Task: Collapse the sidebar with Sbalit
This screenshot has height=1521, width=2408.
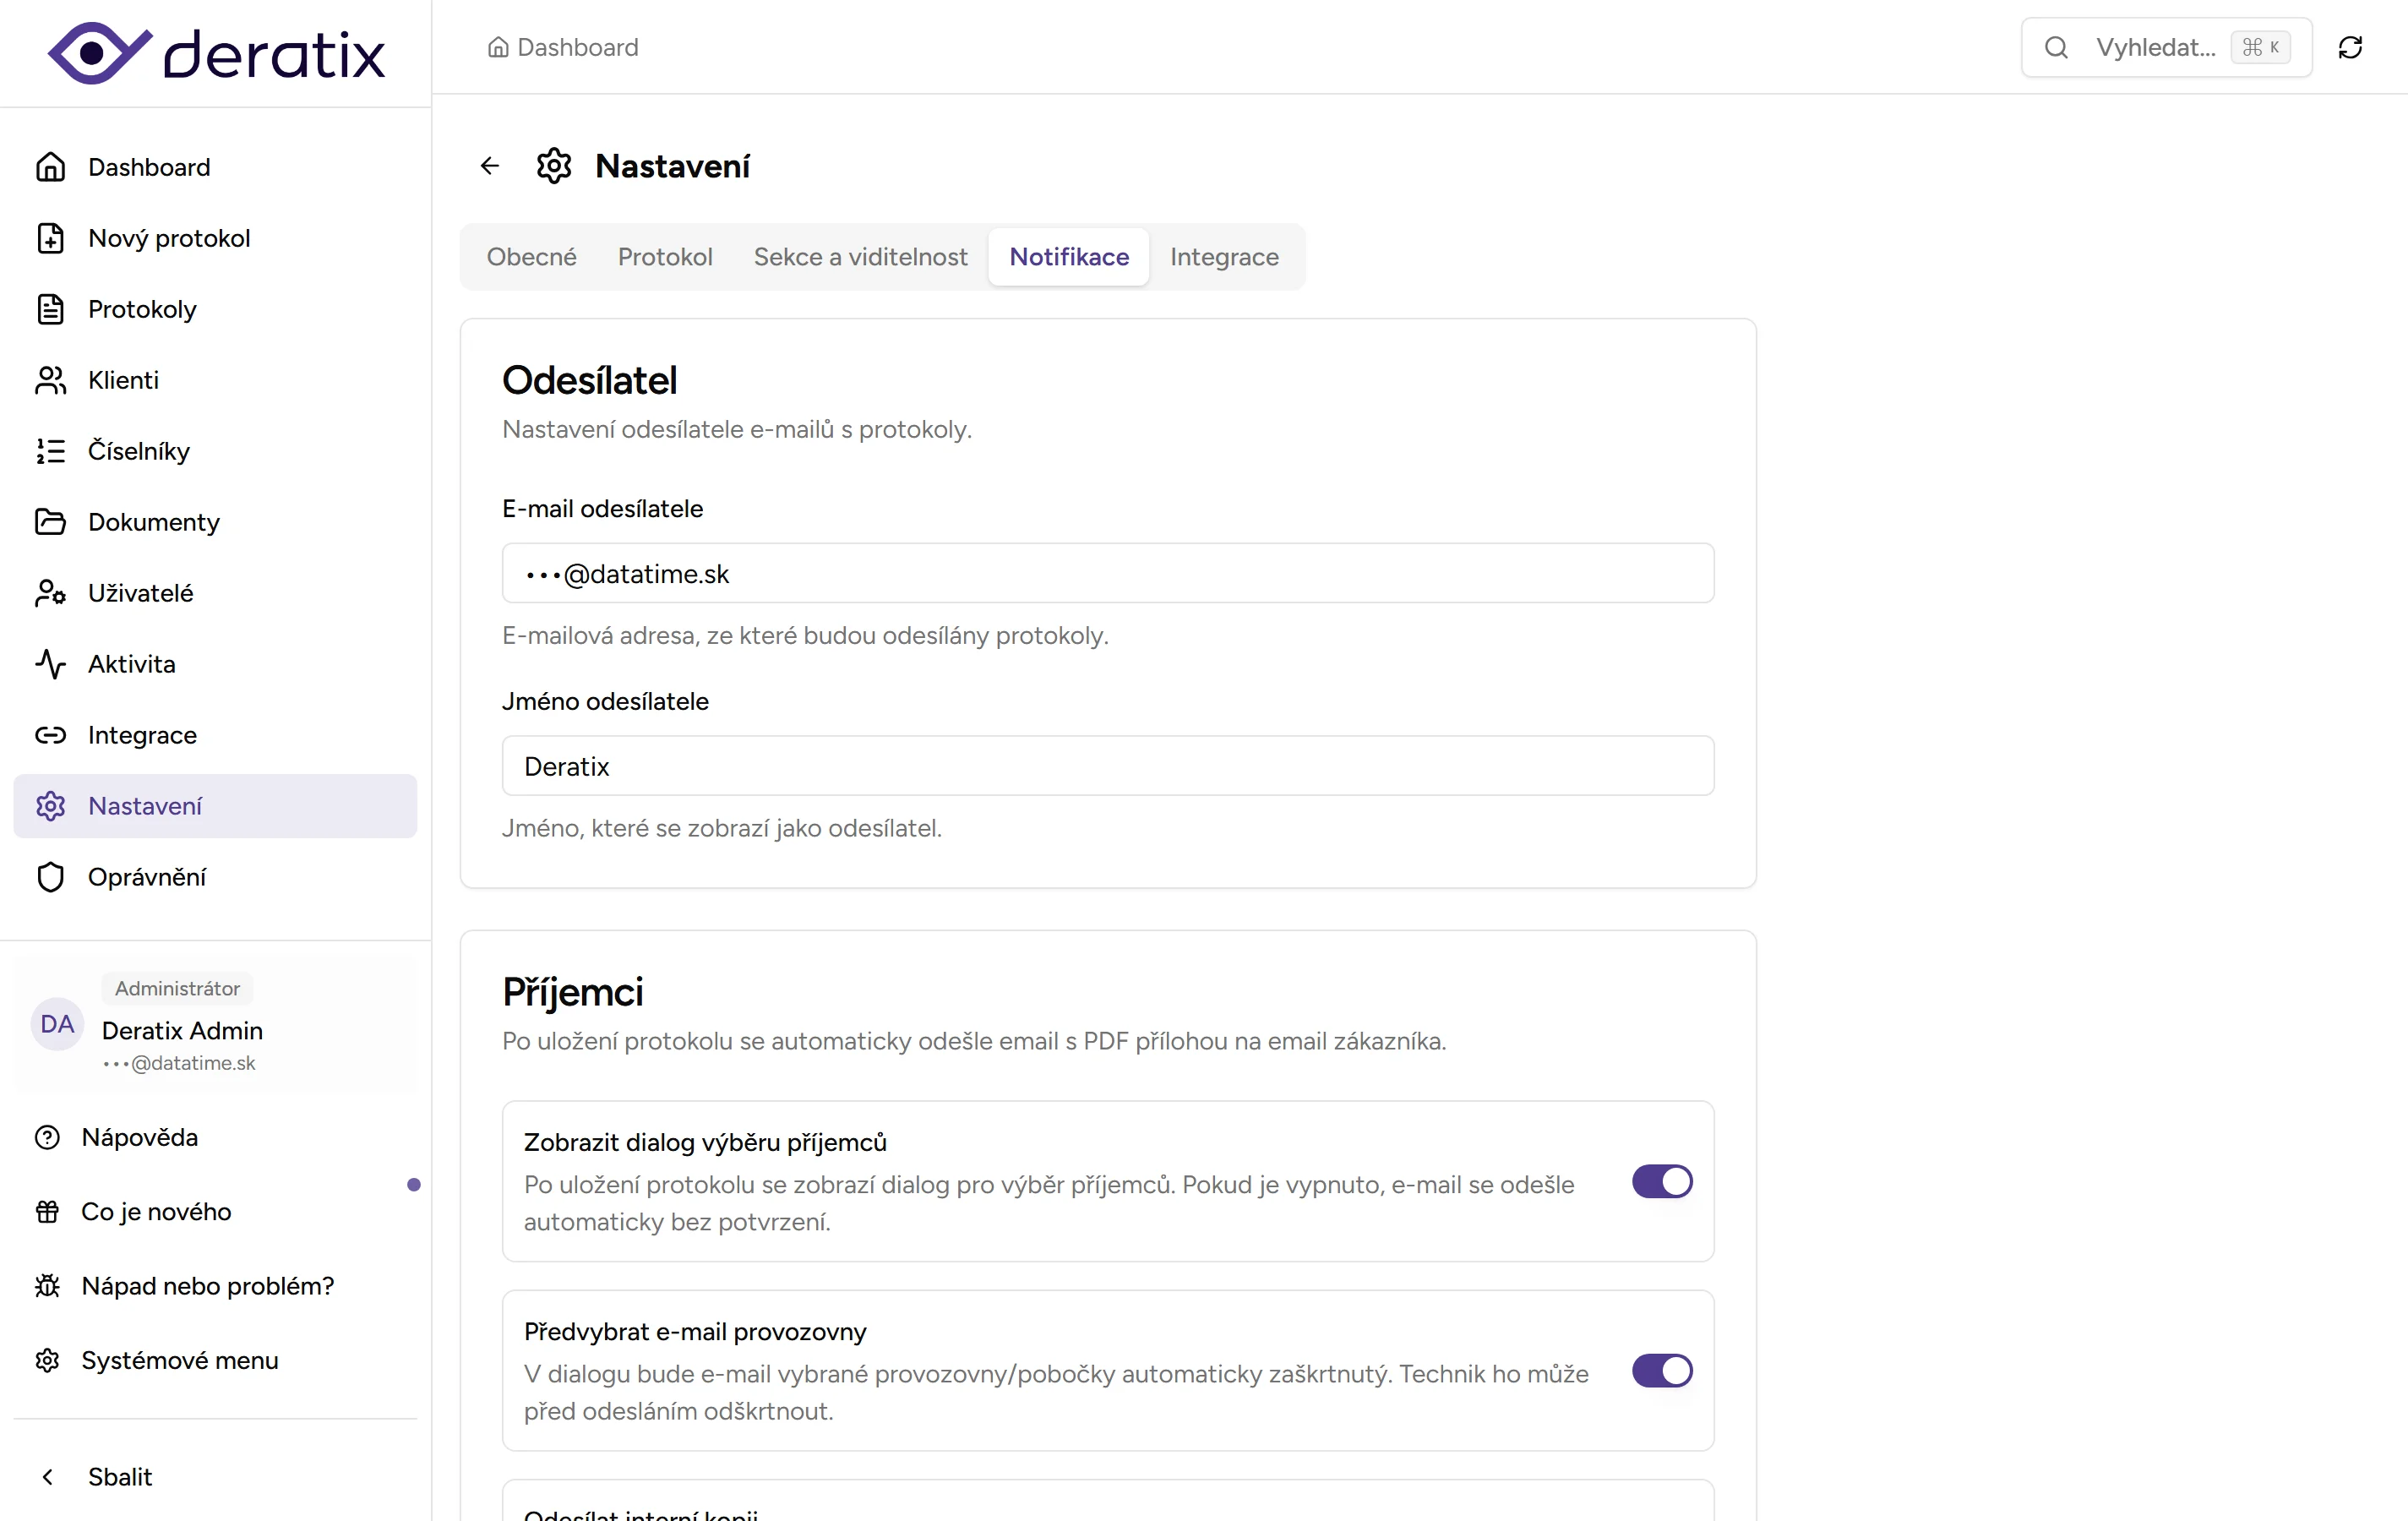Action: click(x=119, y=1476)
